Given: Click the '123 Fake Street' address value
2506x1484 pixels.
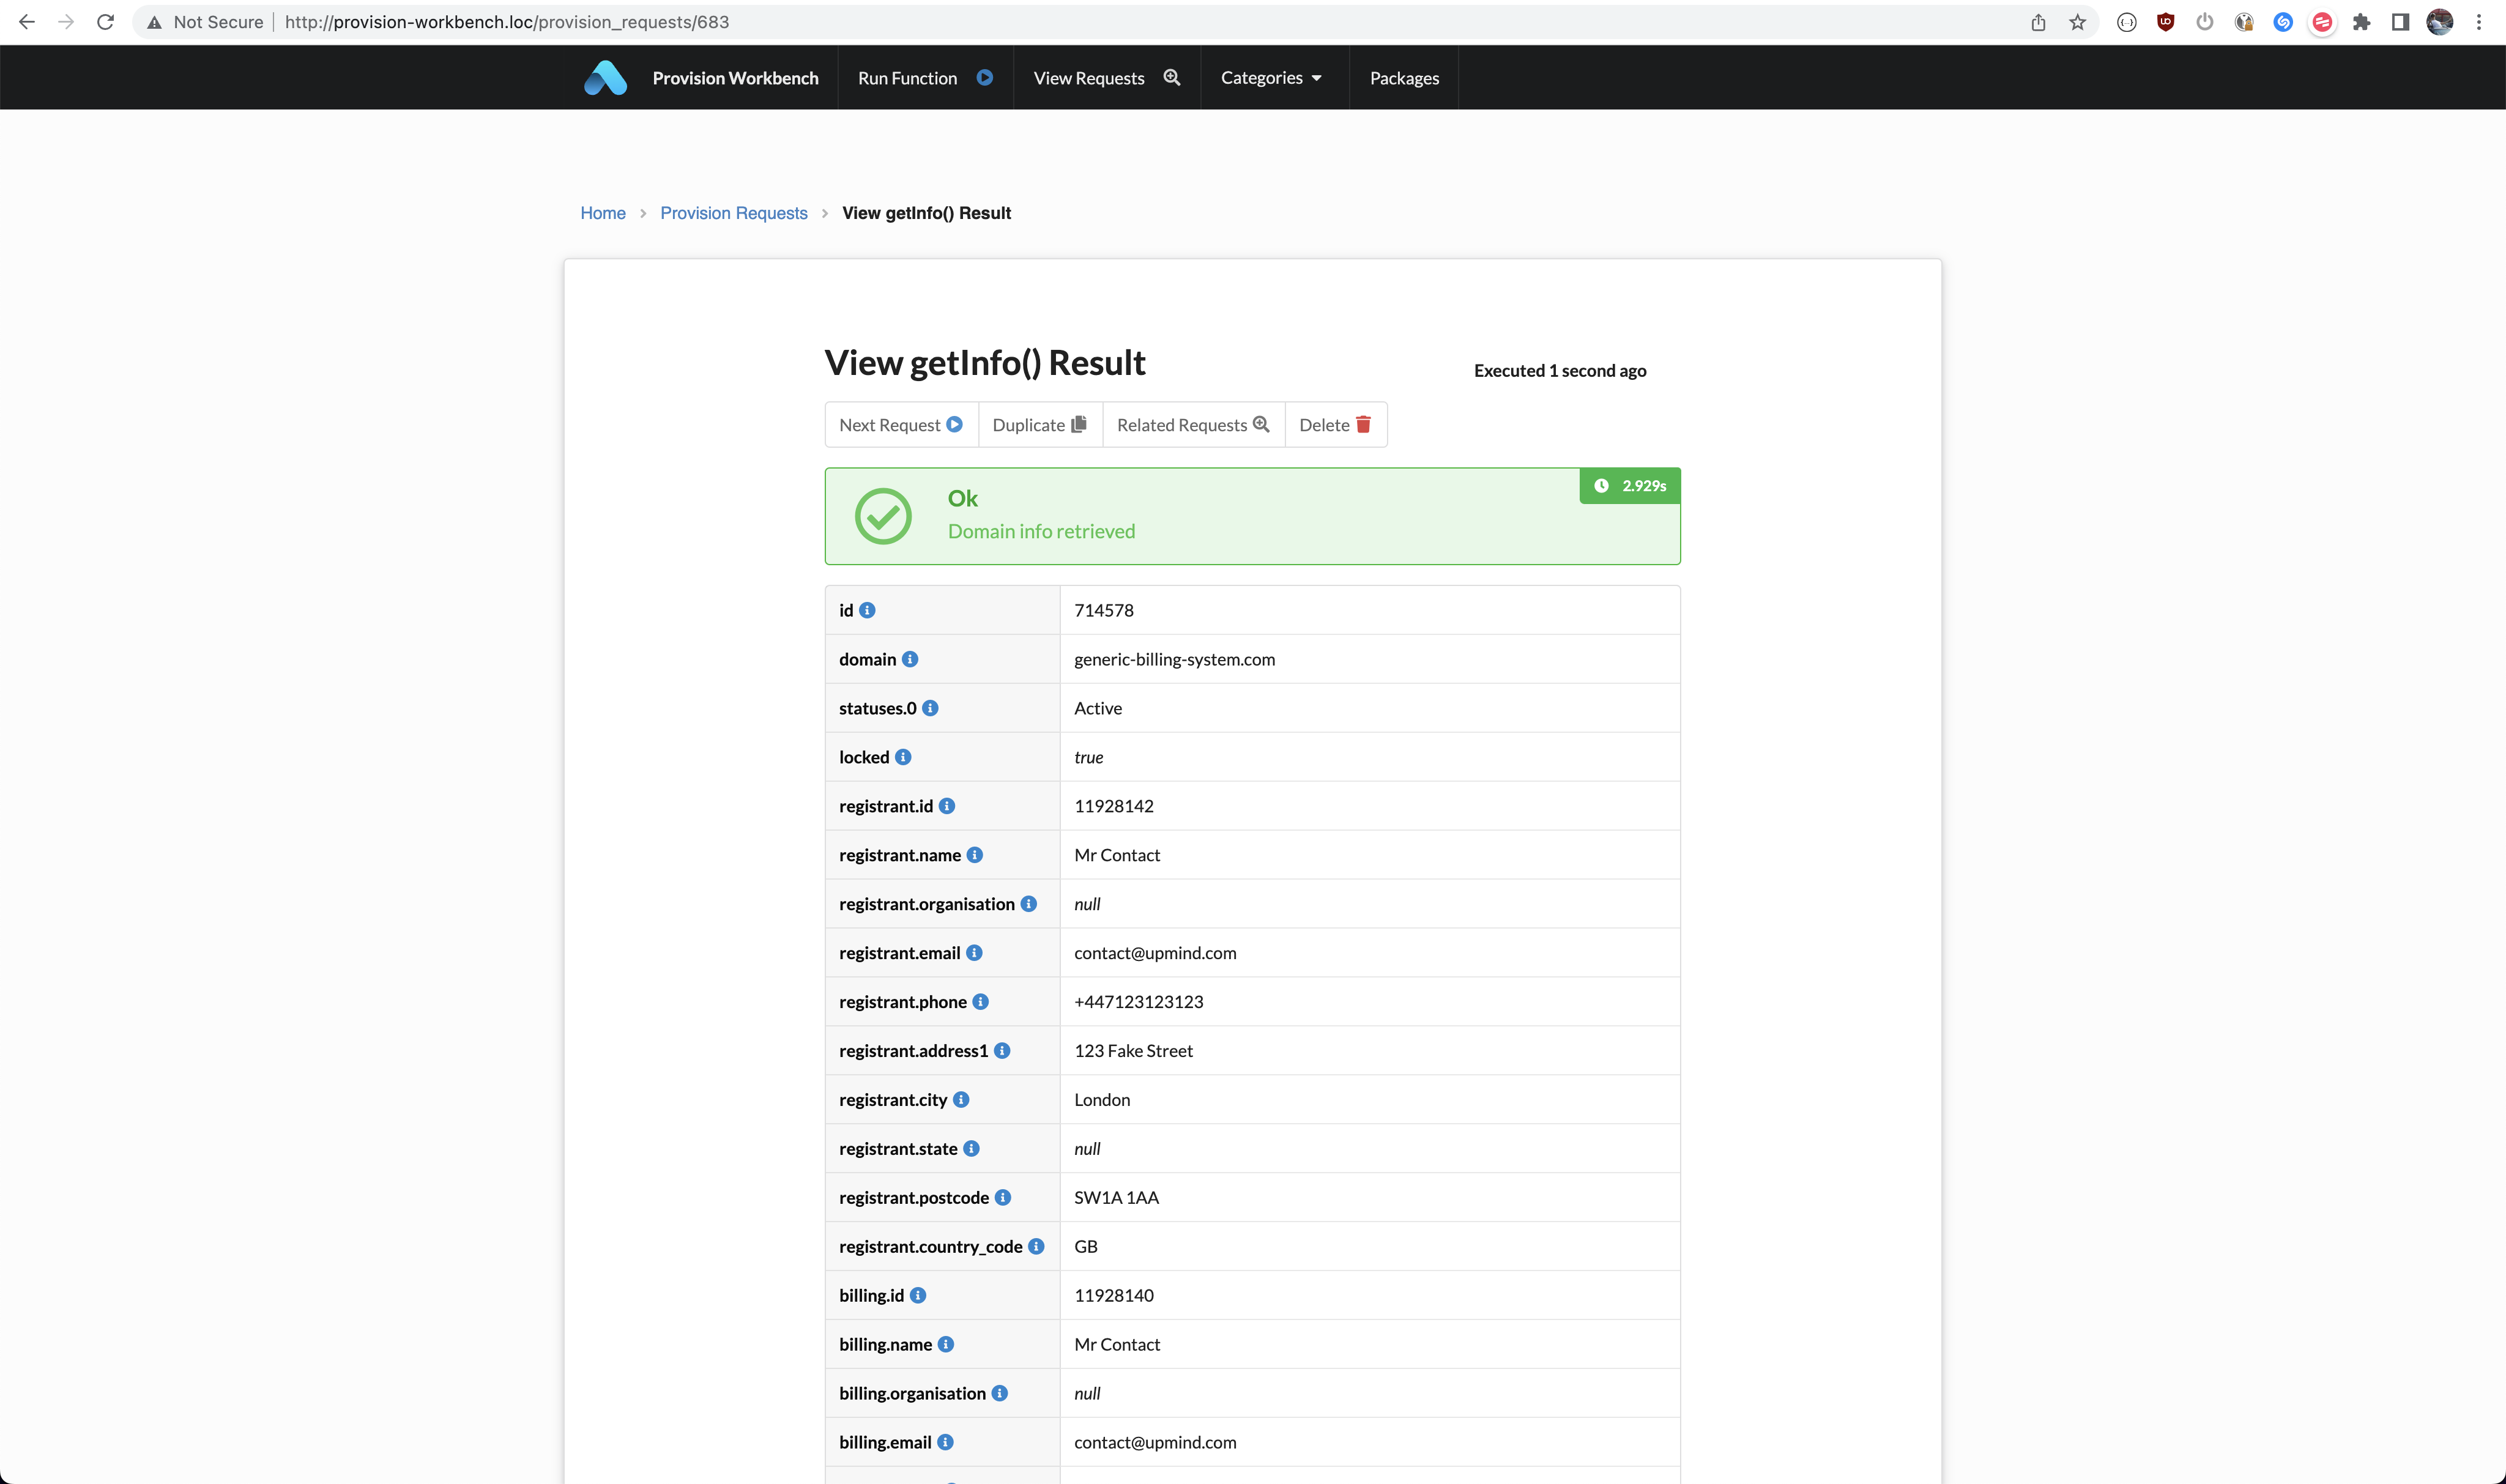Looking at the screenshot, I should [x=1133, y=1051].
